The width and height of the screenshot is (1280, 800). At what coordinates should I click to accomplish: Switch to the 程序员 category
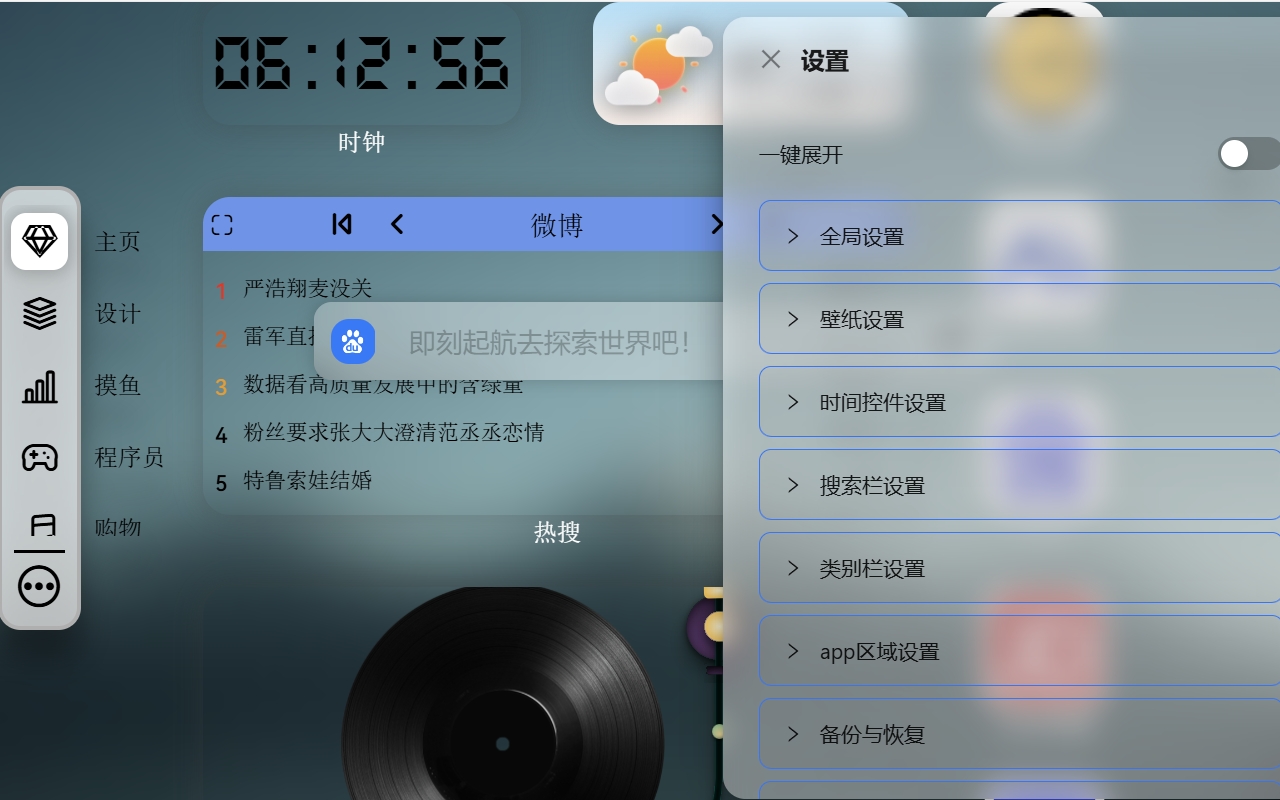[129, 458]
